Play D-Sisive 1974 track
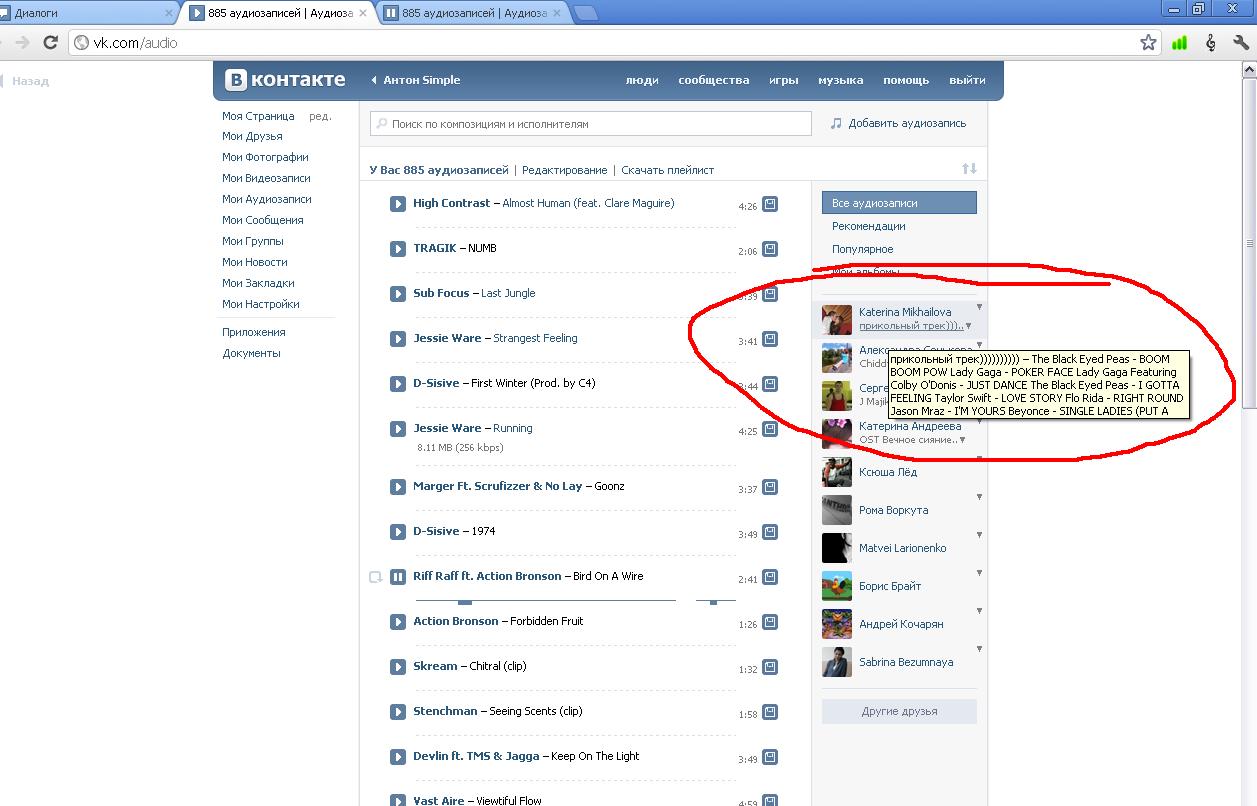The image size is (1257, 806). click(x=398, y=532)
